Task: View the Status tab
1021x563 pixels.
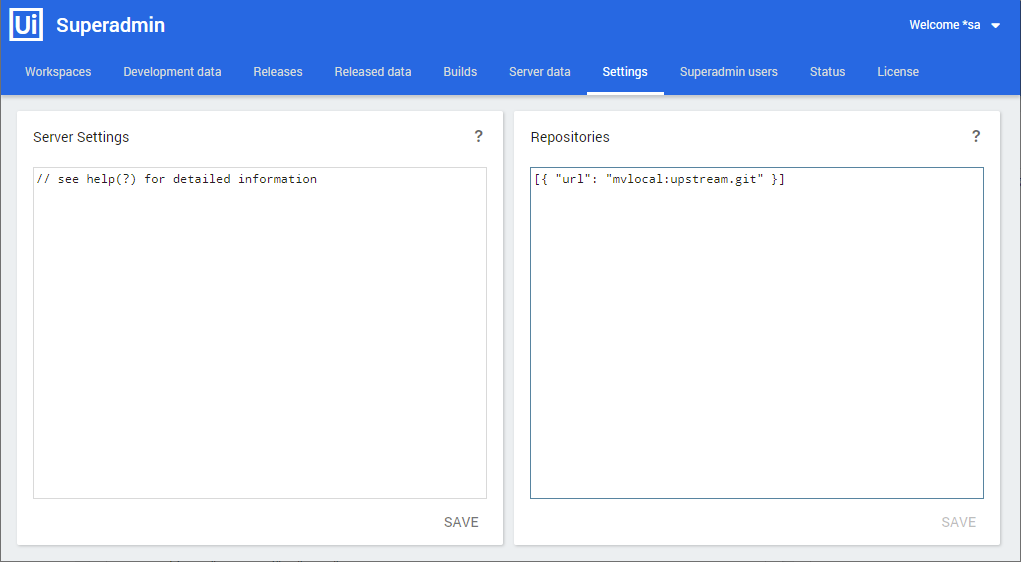Action: [x=828, y=72]
